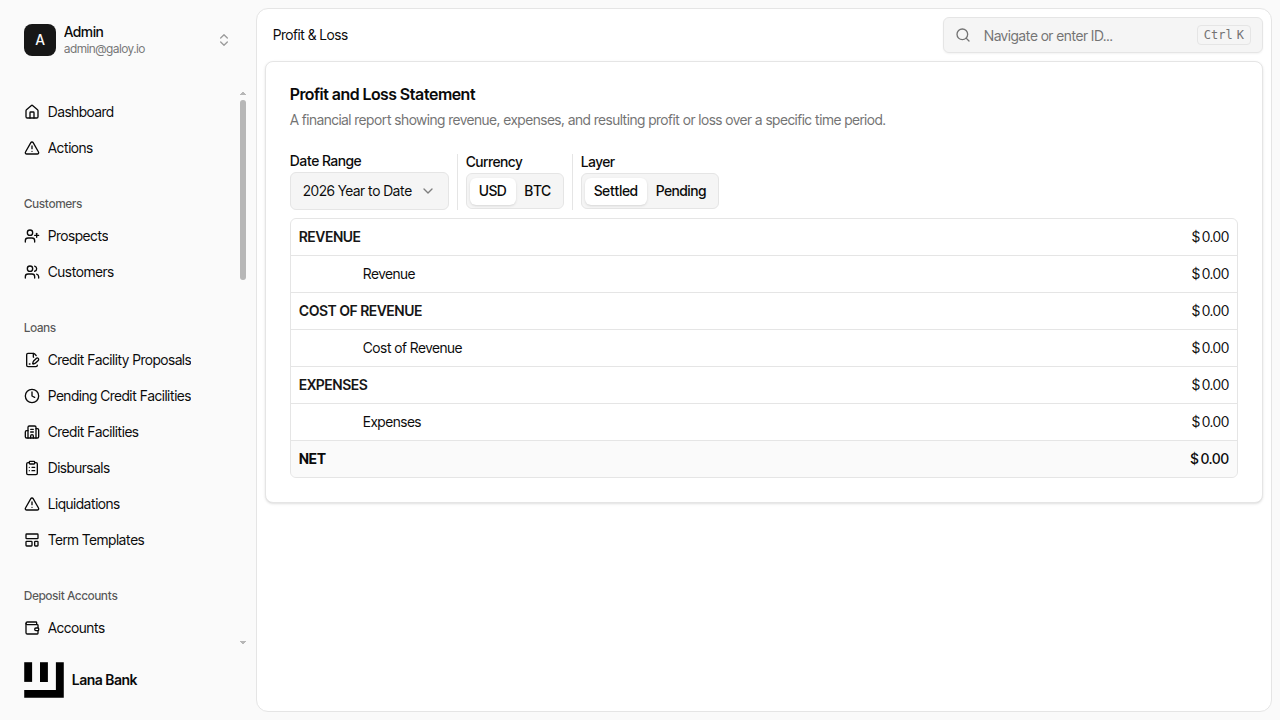Image resolution: width=1280 pixels, height=720 pixels.
Task: Click the NET total row
Action: tap(764, 459)
